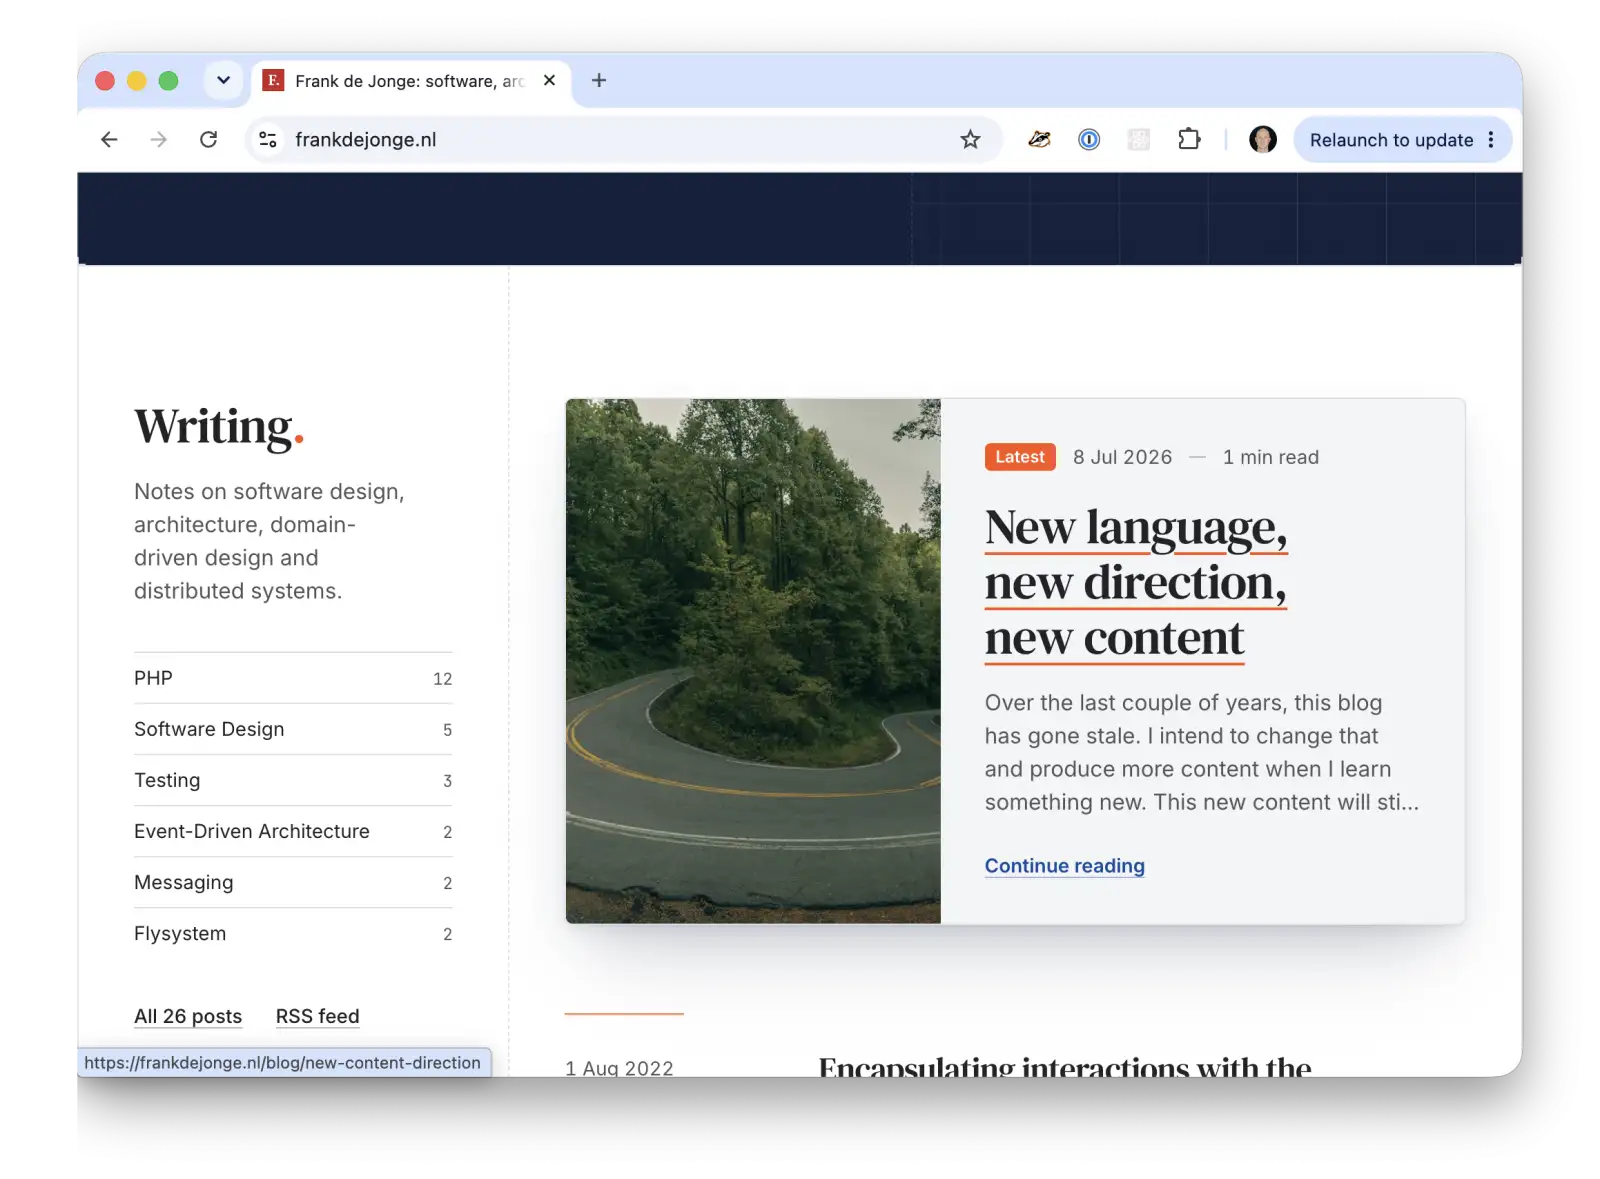
Task: Open the Chrome profile avatar
Action: tap(1263, 140)
